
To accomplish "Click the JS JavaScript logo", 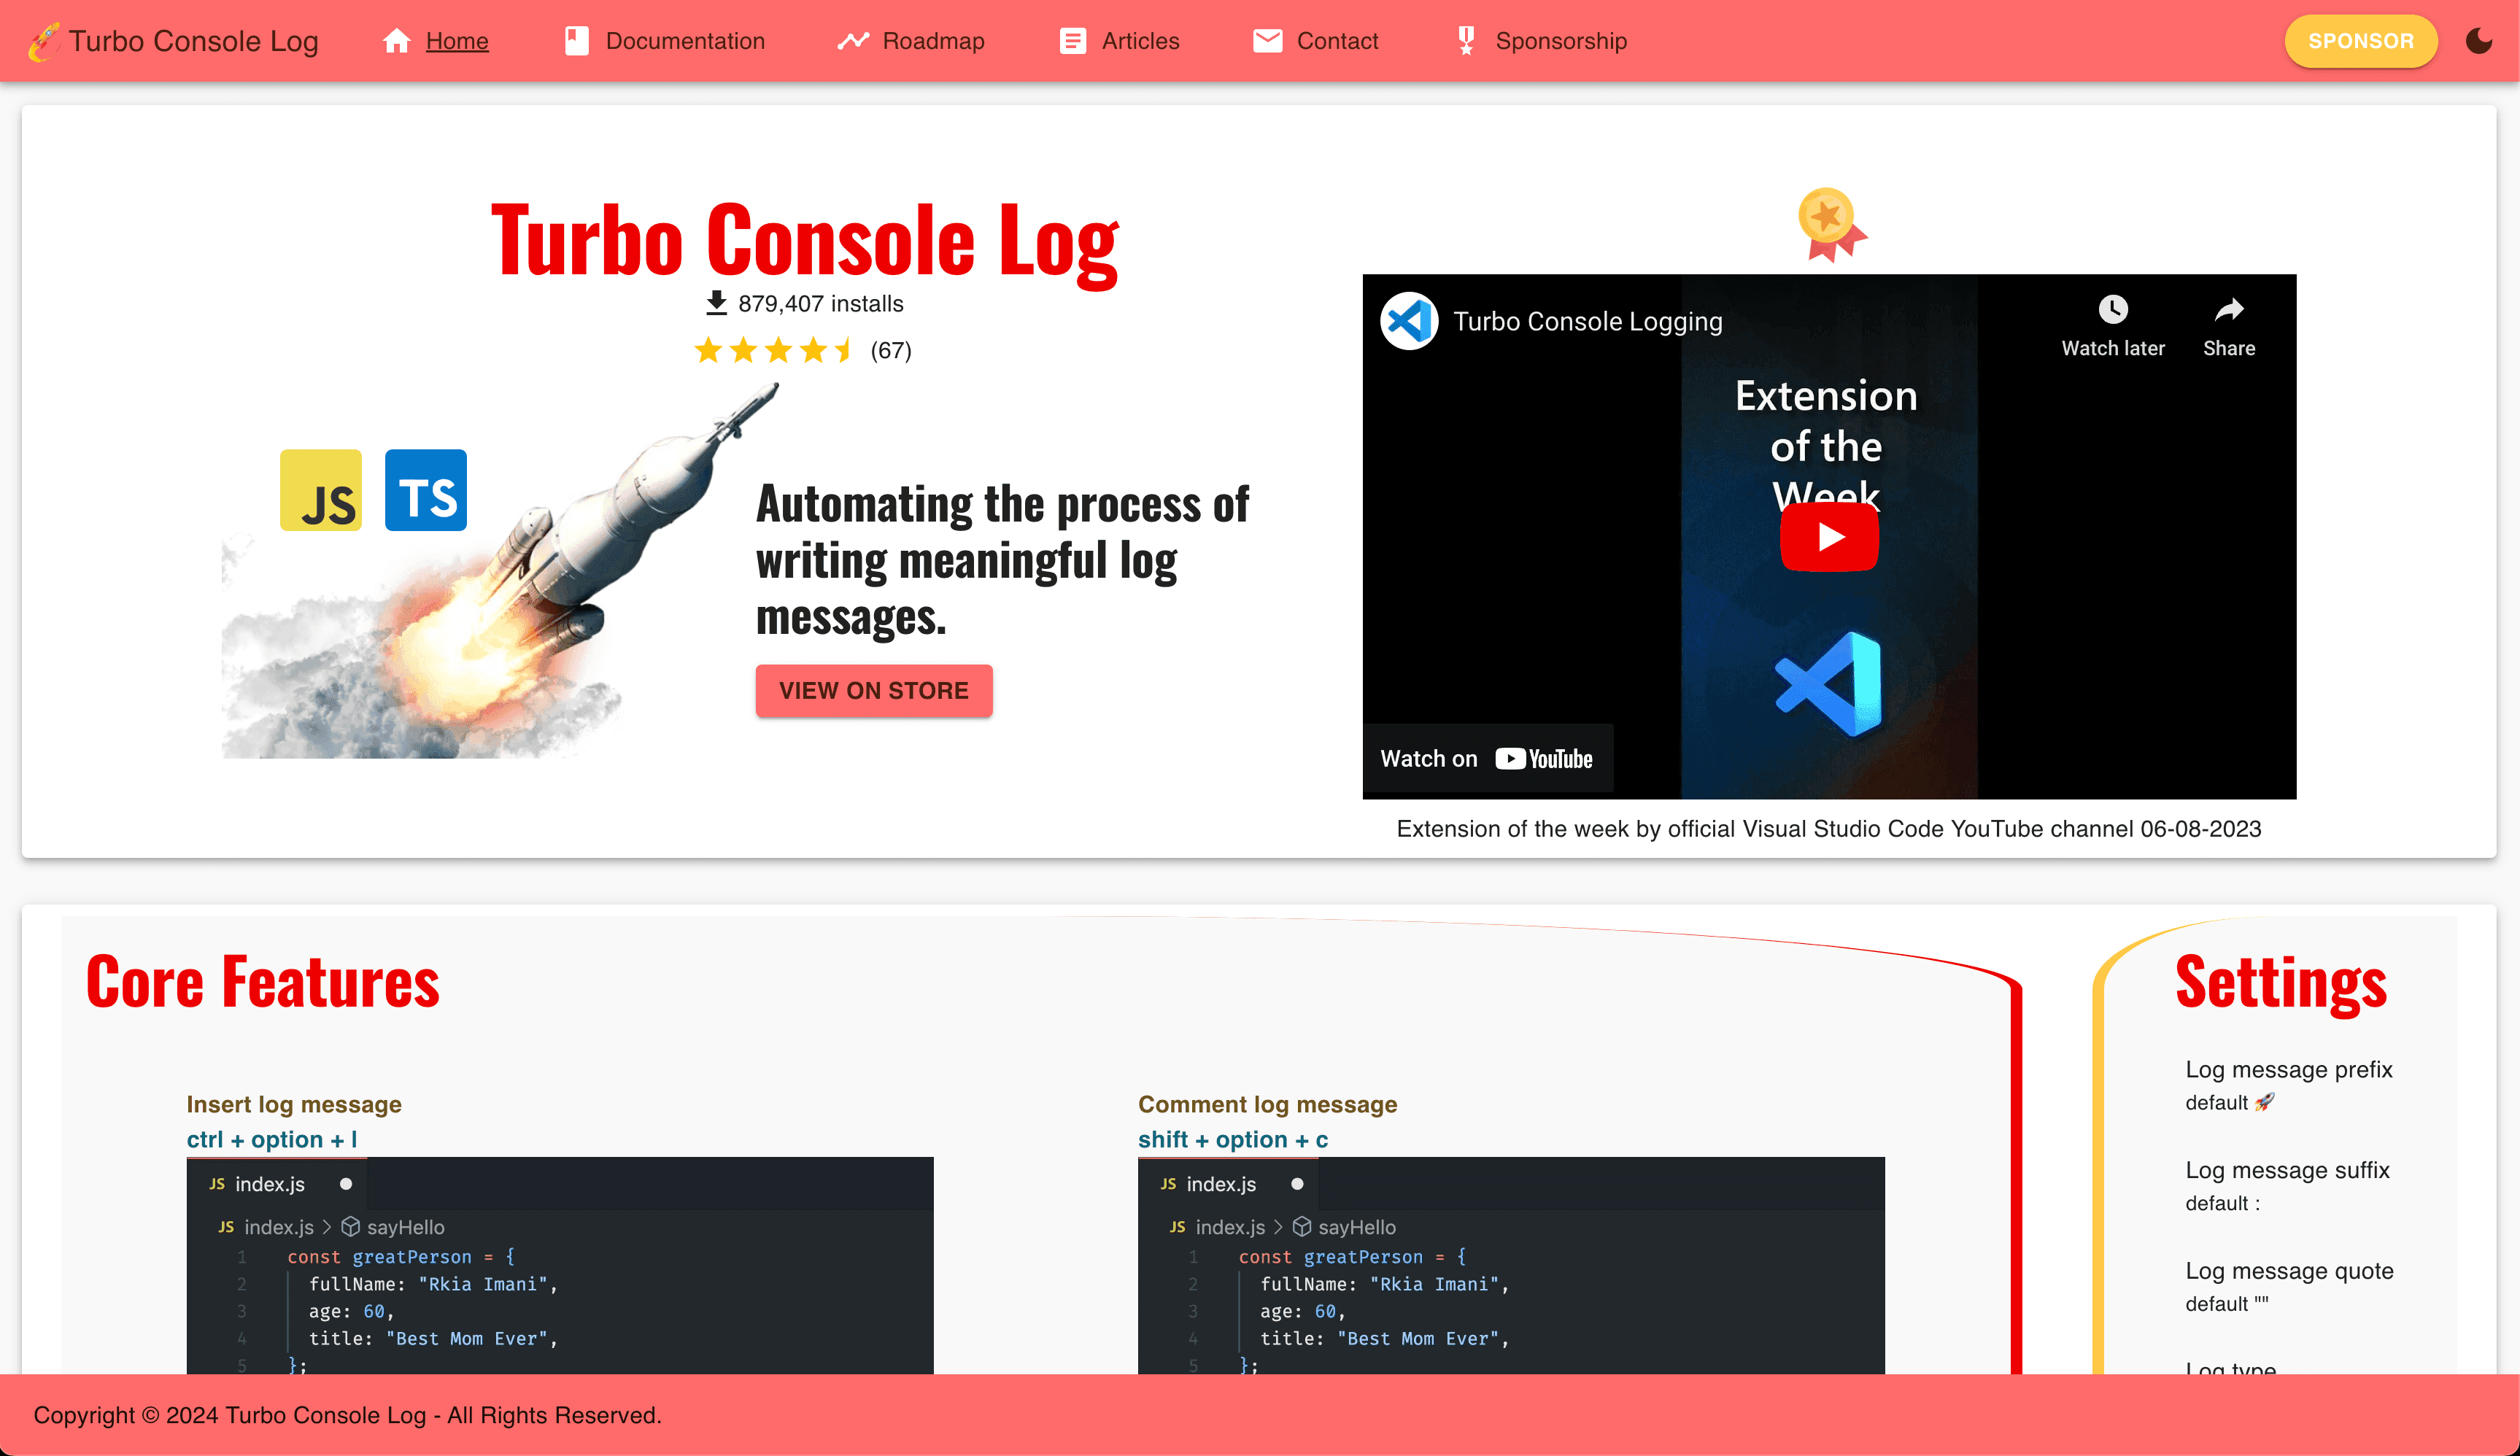I will [x=321, y=490].
